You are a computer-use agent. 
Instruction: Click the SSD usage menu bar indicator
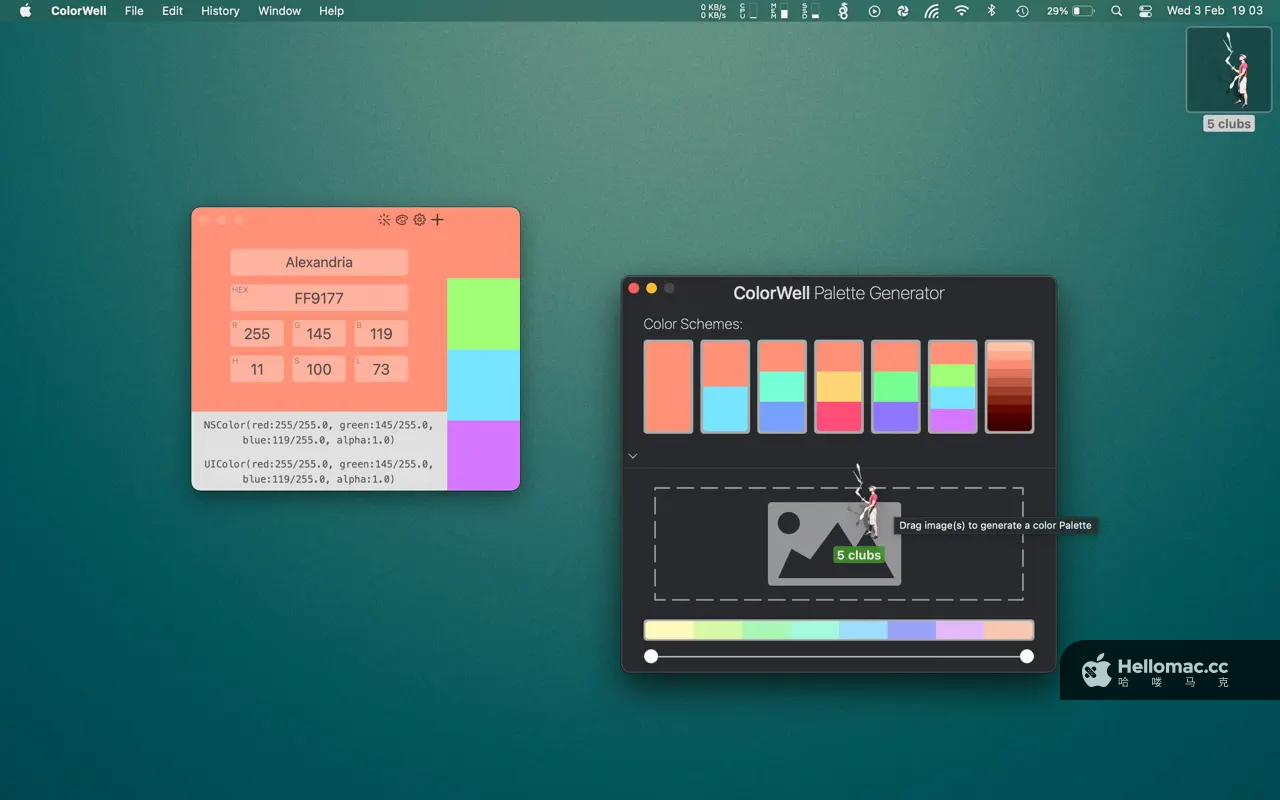[x=811, y=11]
